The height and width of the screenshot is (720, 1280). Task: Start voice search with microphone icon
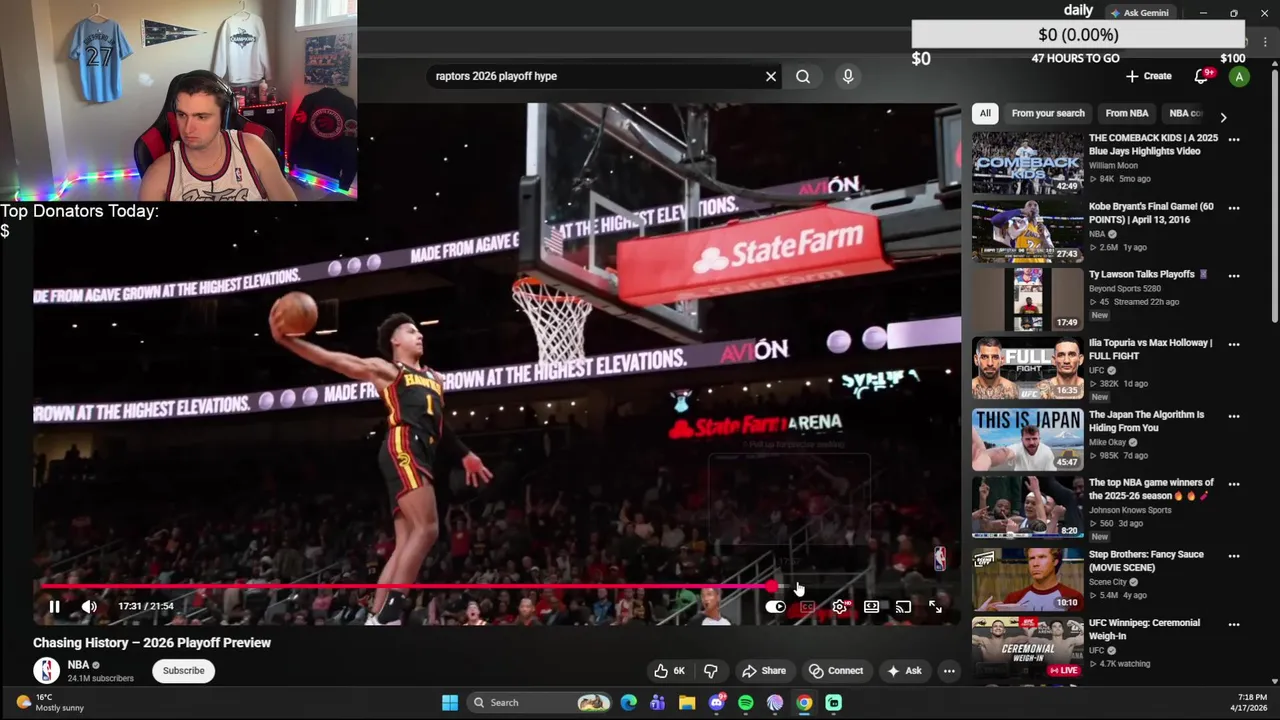coord(848,76)
